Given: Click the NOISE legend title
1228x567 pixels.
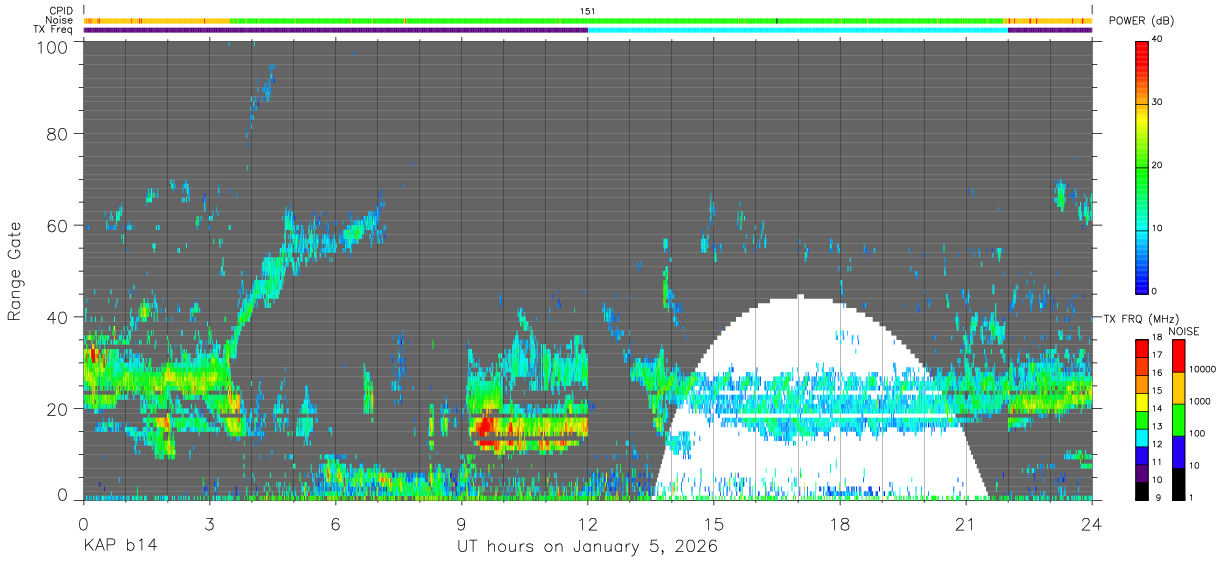Looking at the screenshot, I should click(x=1185, y=331).
